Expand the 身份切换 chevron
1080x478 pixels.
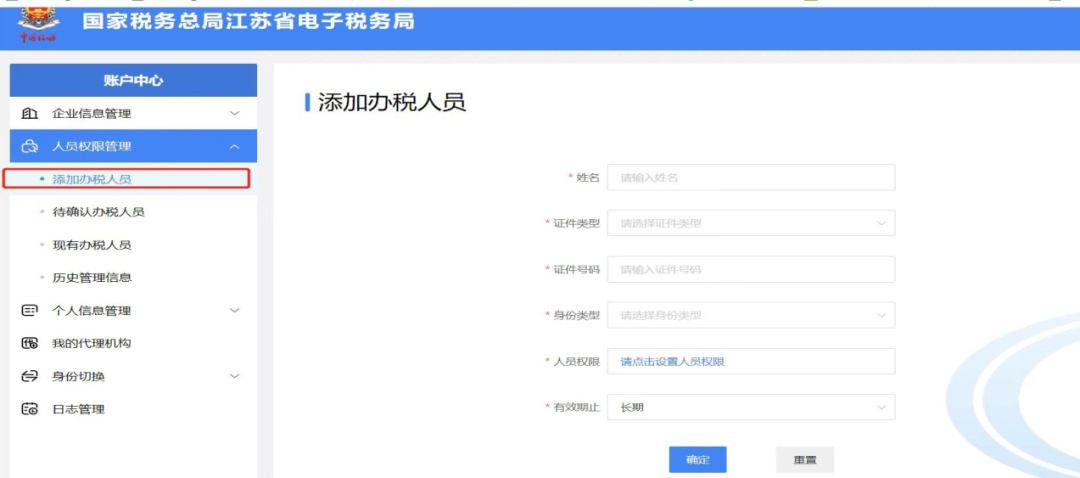pyautogui.click(x=234, y=376)
